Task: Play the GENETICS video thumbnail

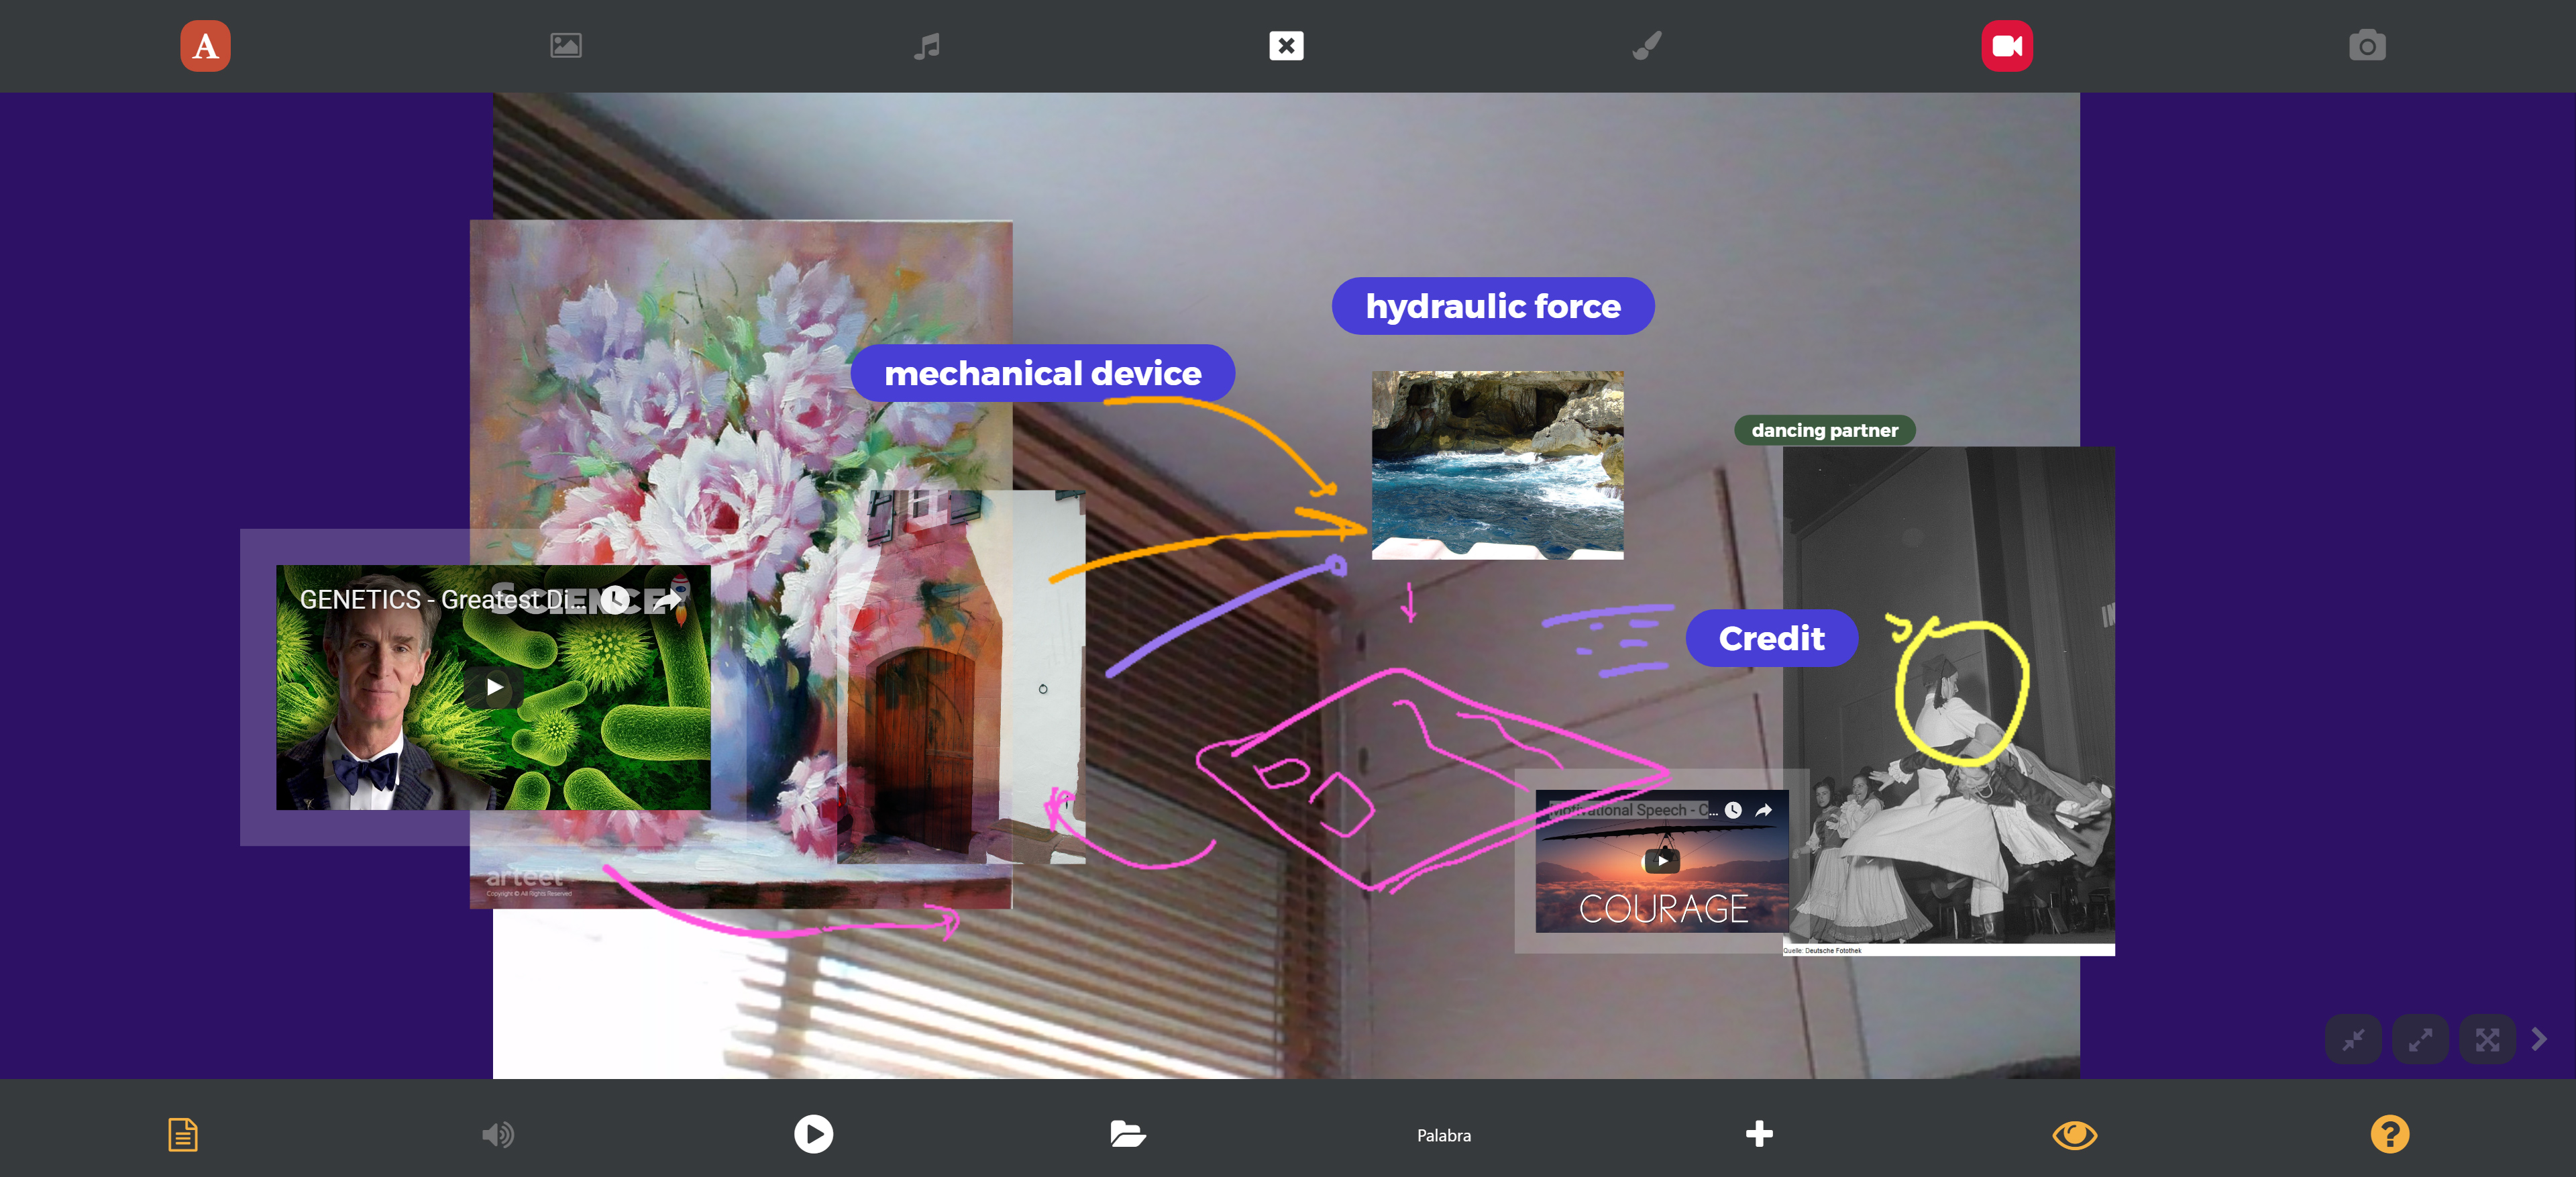Action: point(494,687)
